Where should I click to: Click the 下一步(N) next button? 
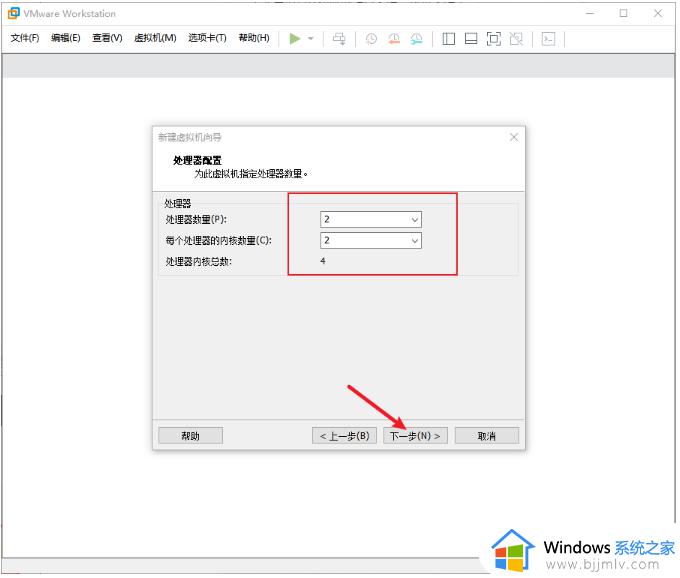[415, 436]
